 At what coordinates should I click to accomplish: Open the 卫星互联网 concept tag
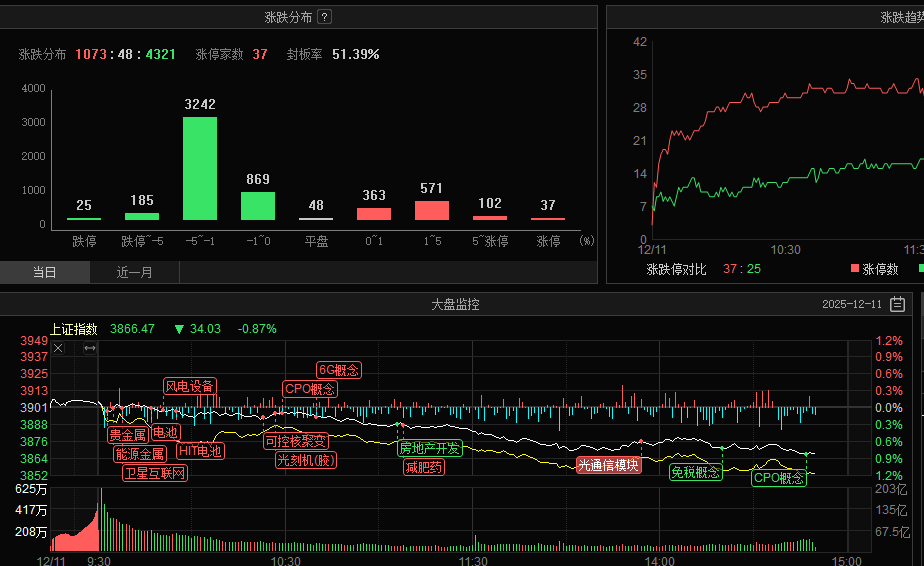tap(154, 473)
